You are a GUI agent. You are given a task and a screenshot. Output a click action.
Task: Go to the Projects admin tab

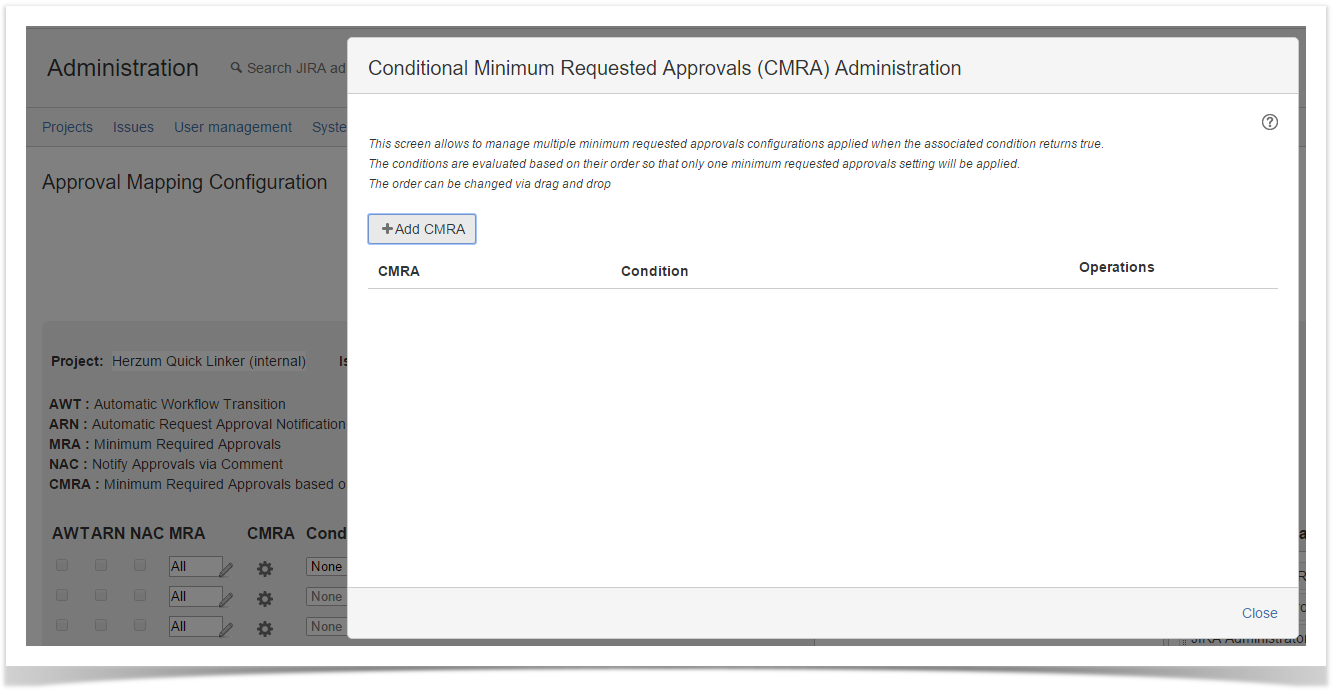pyautogui.click(x=67, y=127)
